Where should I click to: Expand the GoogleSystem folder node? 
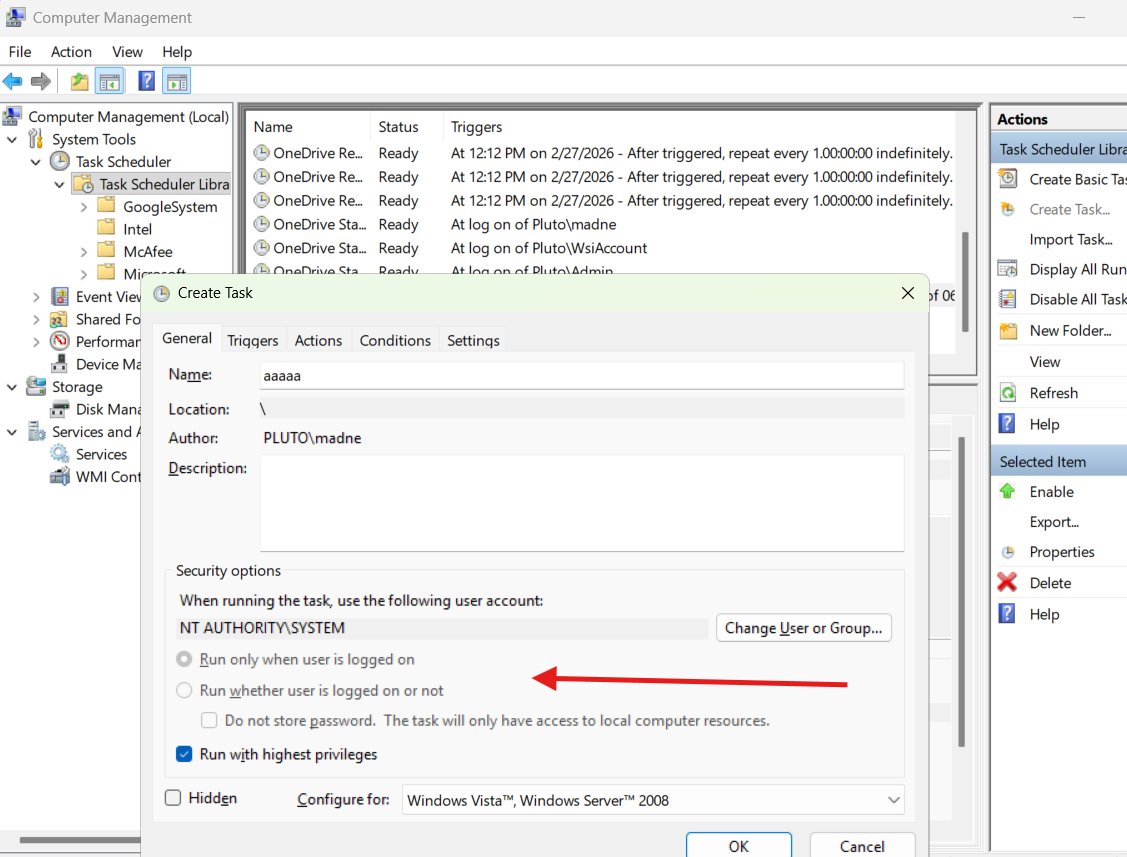(84, 207)
